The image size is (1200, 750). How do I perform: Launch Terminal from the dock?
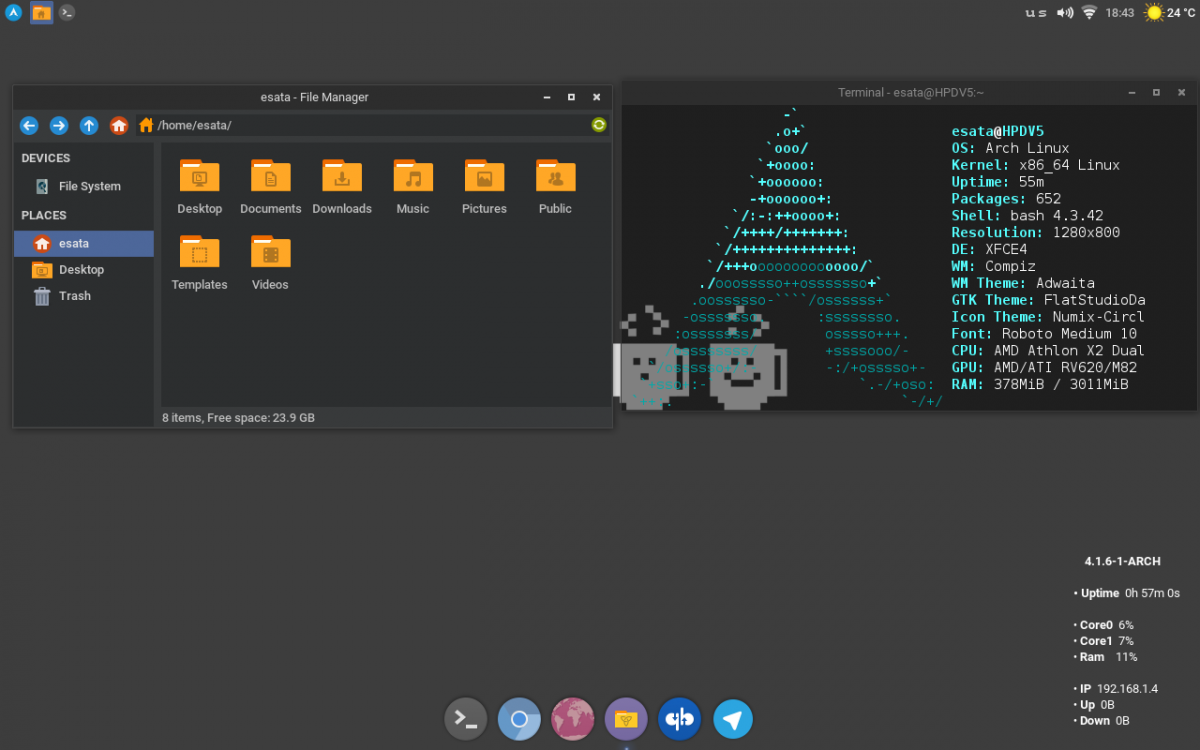coord(465,719)
